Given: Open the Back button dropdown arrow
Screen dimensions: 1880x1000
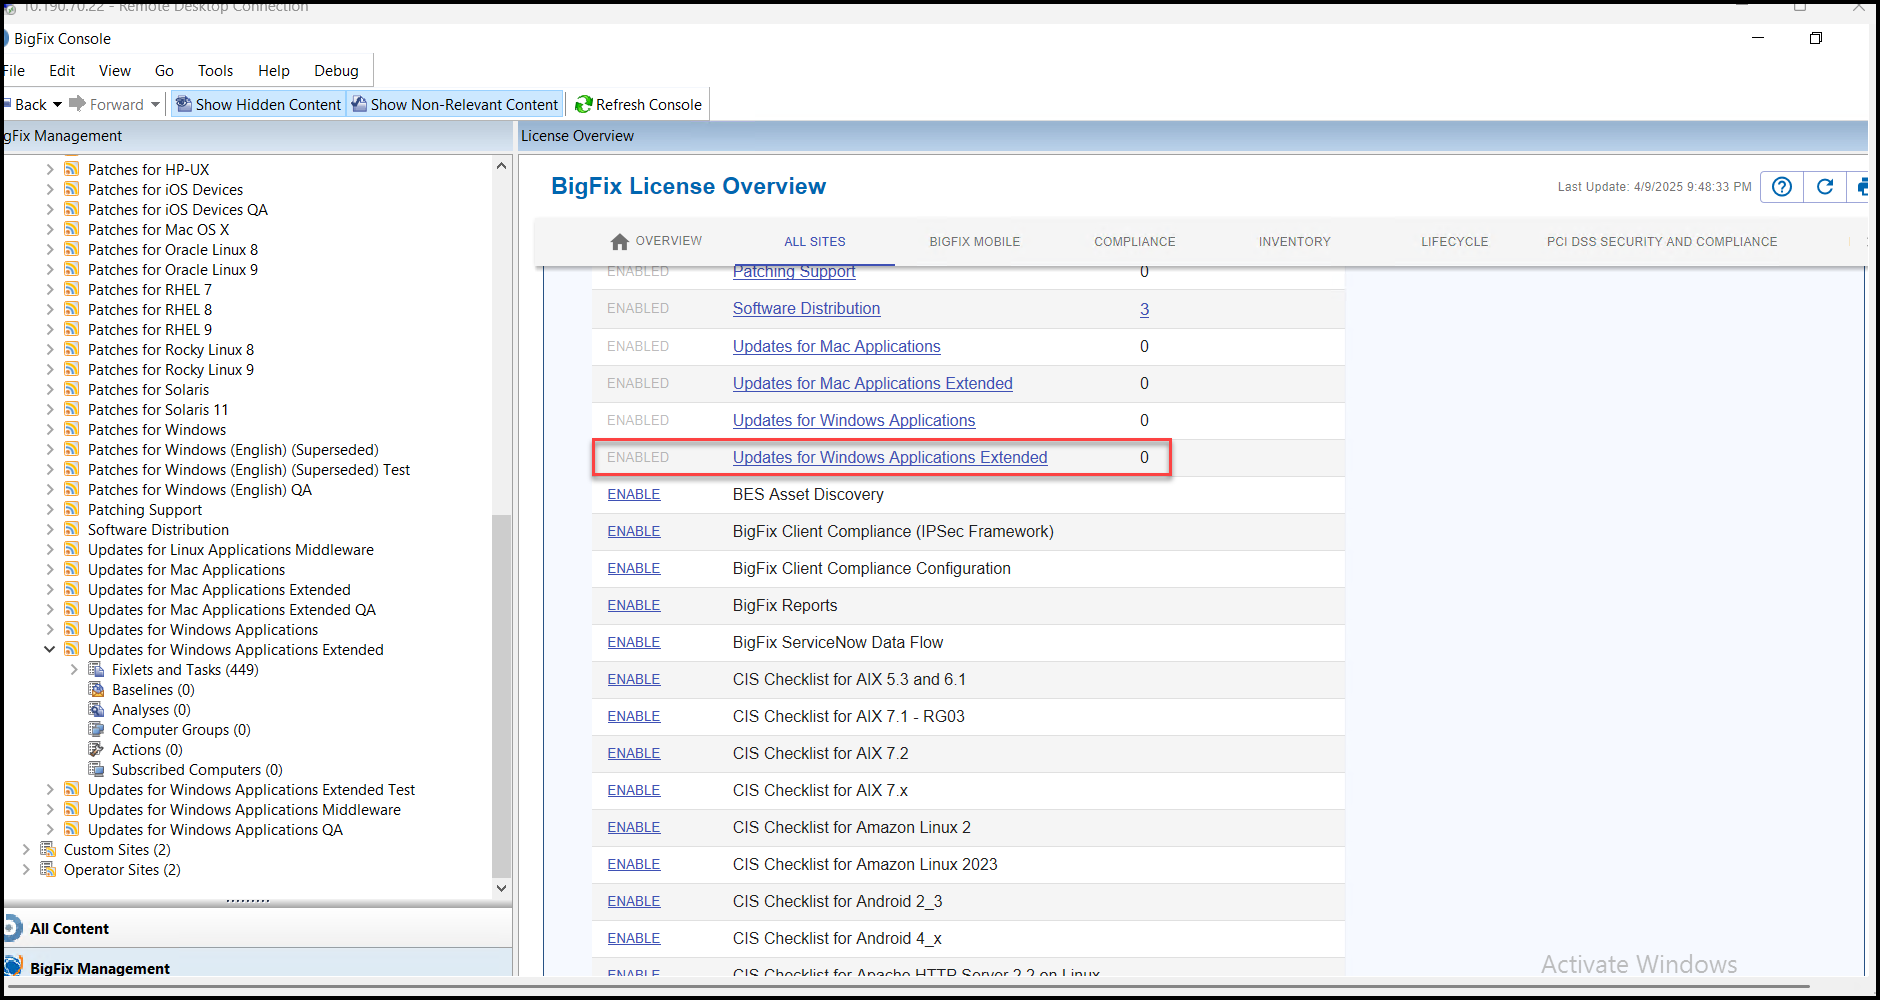Looking at the screenshot, I should 57,104.
